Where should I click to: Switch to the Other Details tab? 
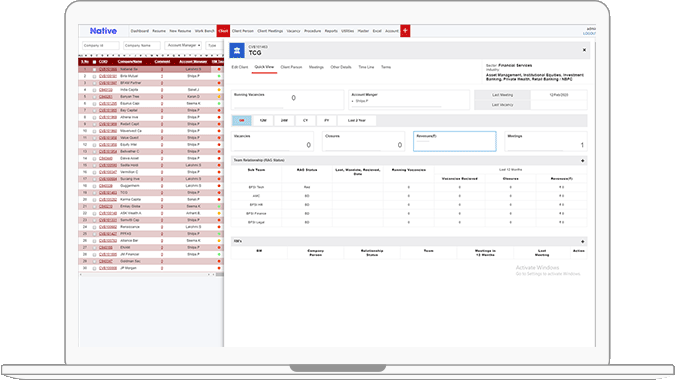tap(341, 67)
